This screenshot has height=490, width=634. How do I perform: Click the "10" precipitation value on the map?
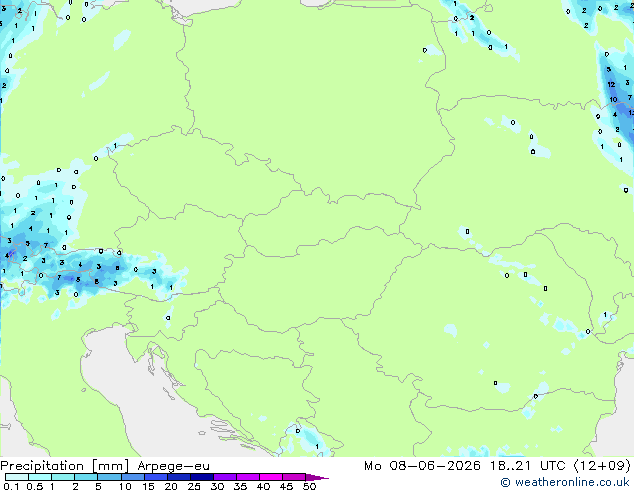[x=613, y=99]
